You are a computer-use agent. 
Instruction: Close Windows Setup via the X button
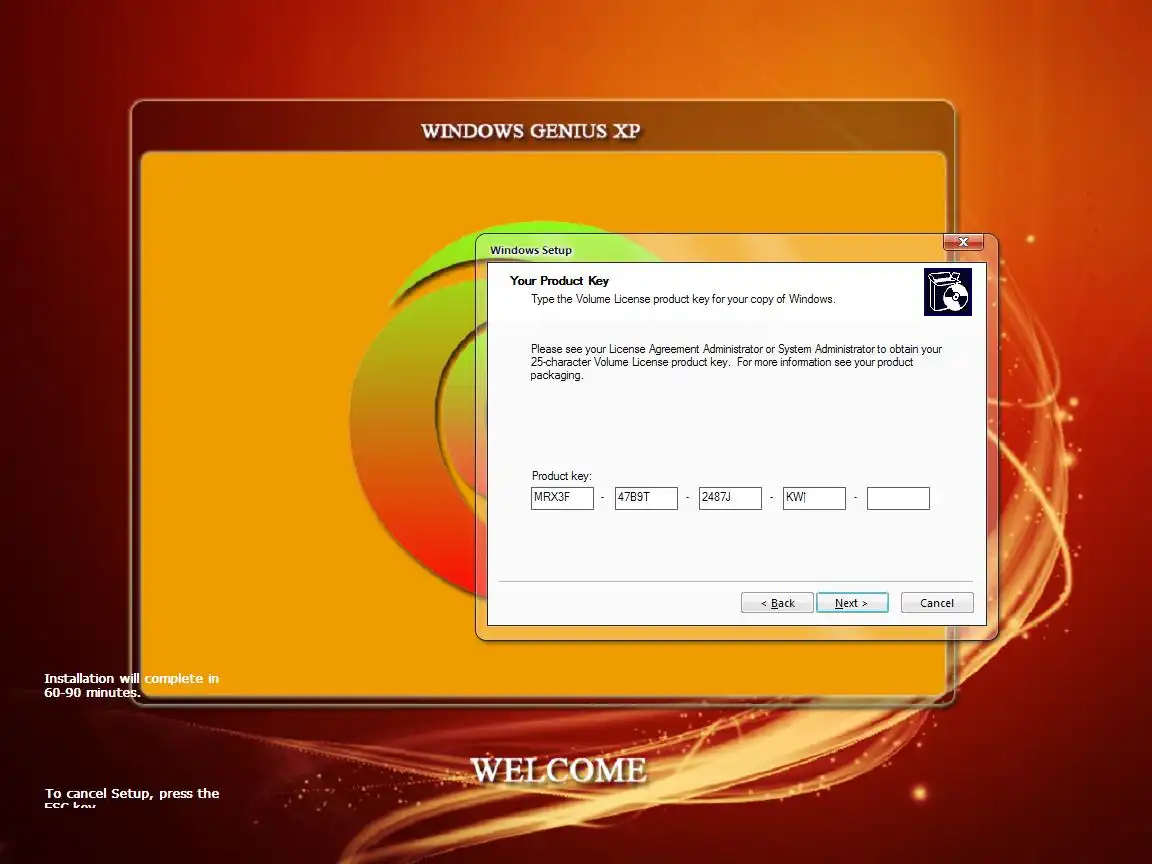coord(963,242)
